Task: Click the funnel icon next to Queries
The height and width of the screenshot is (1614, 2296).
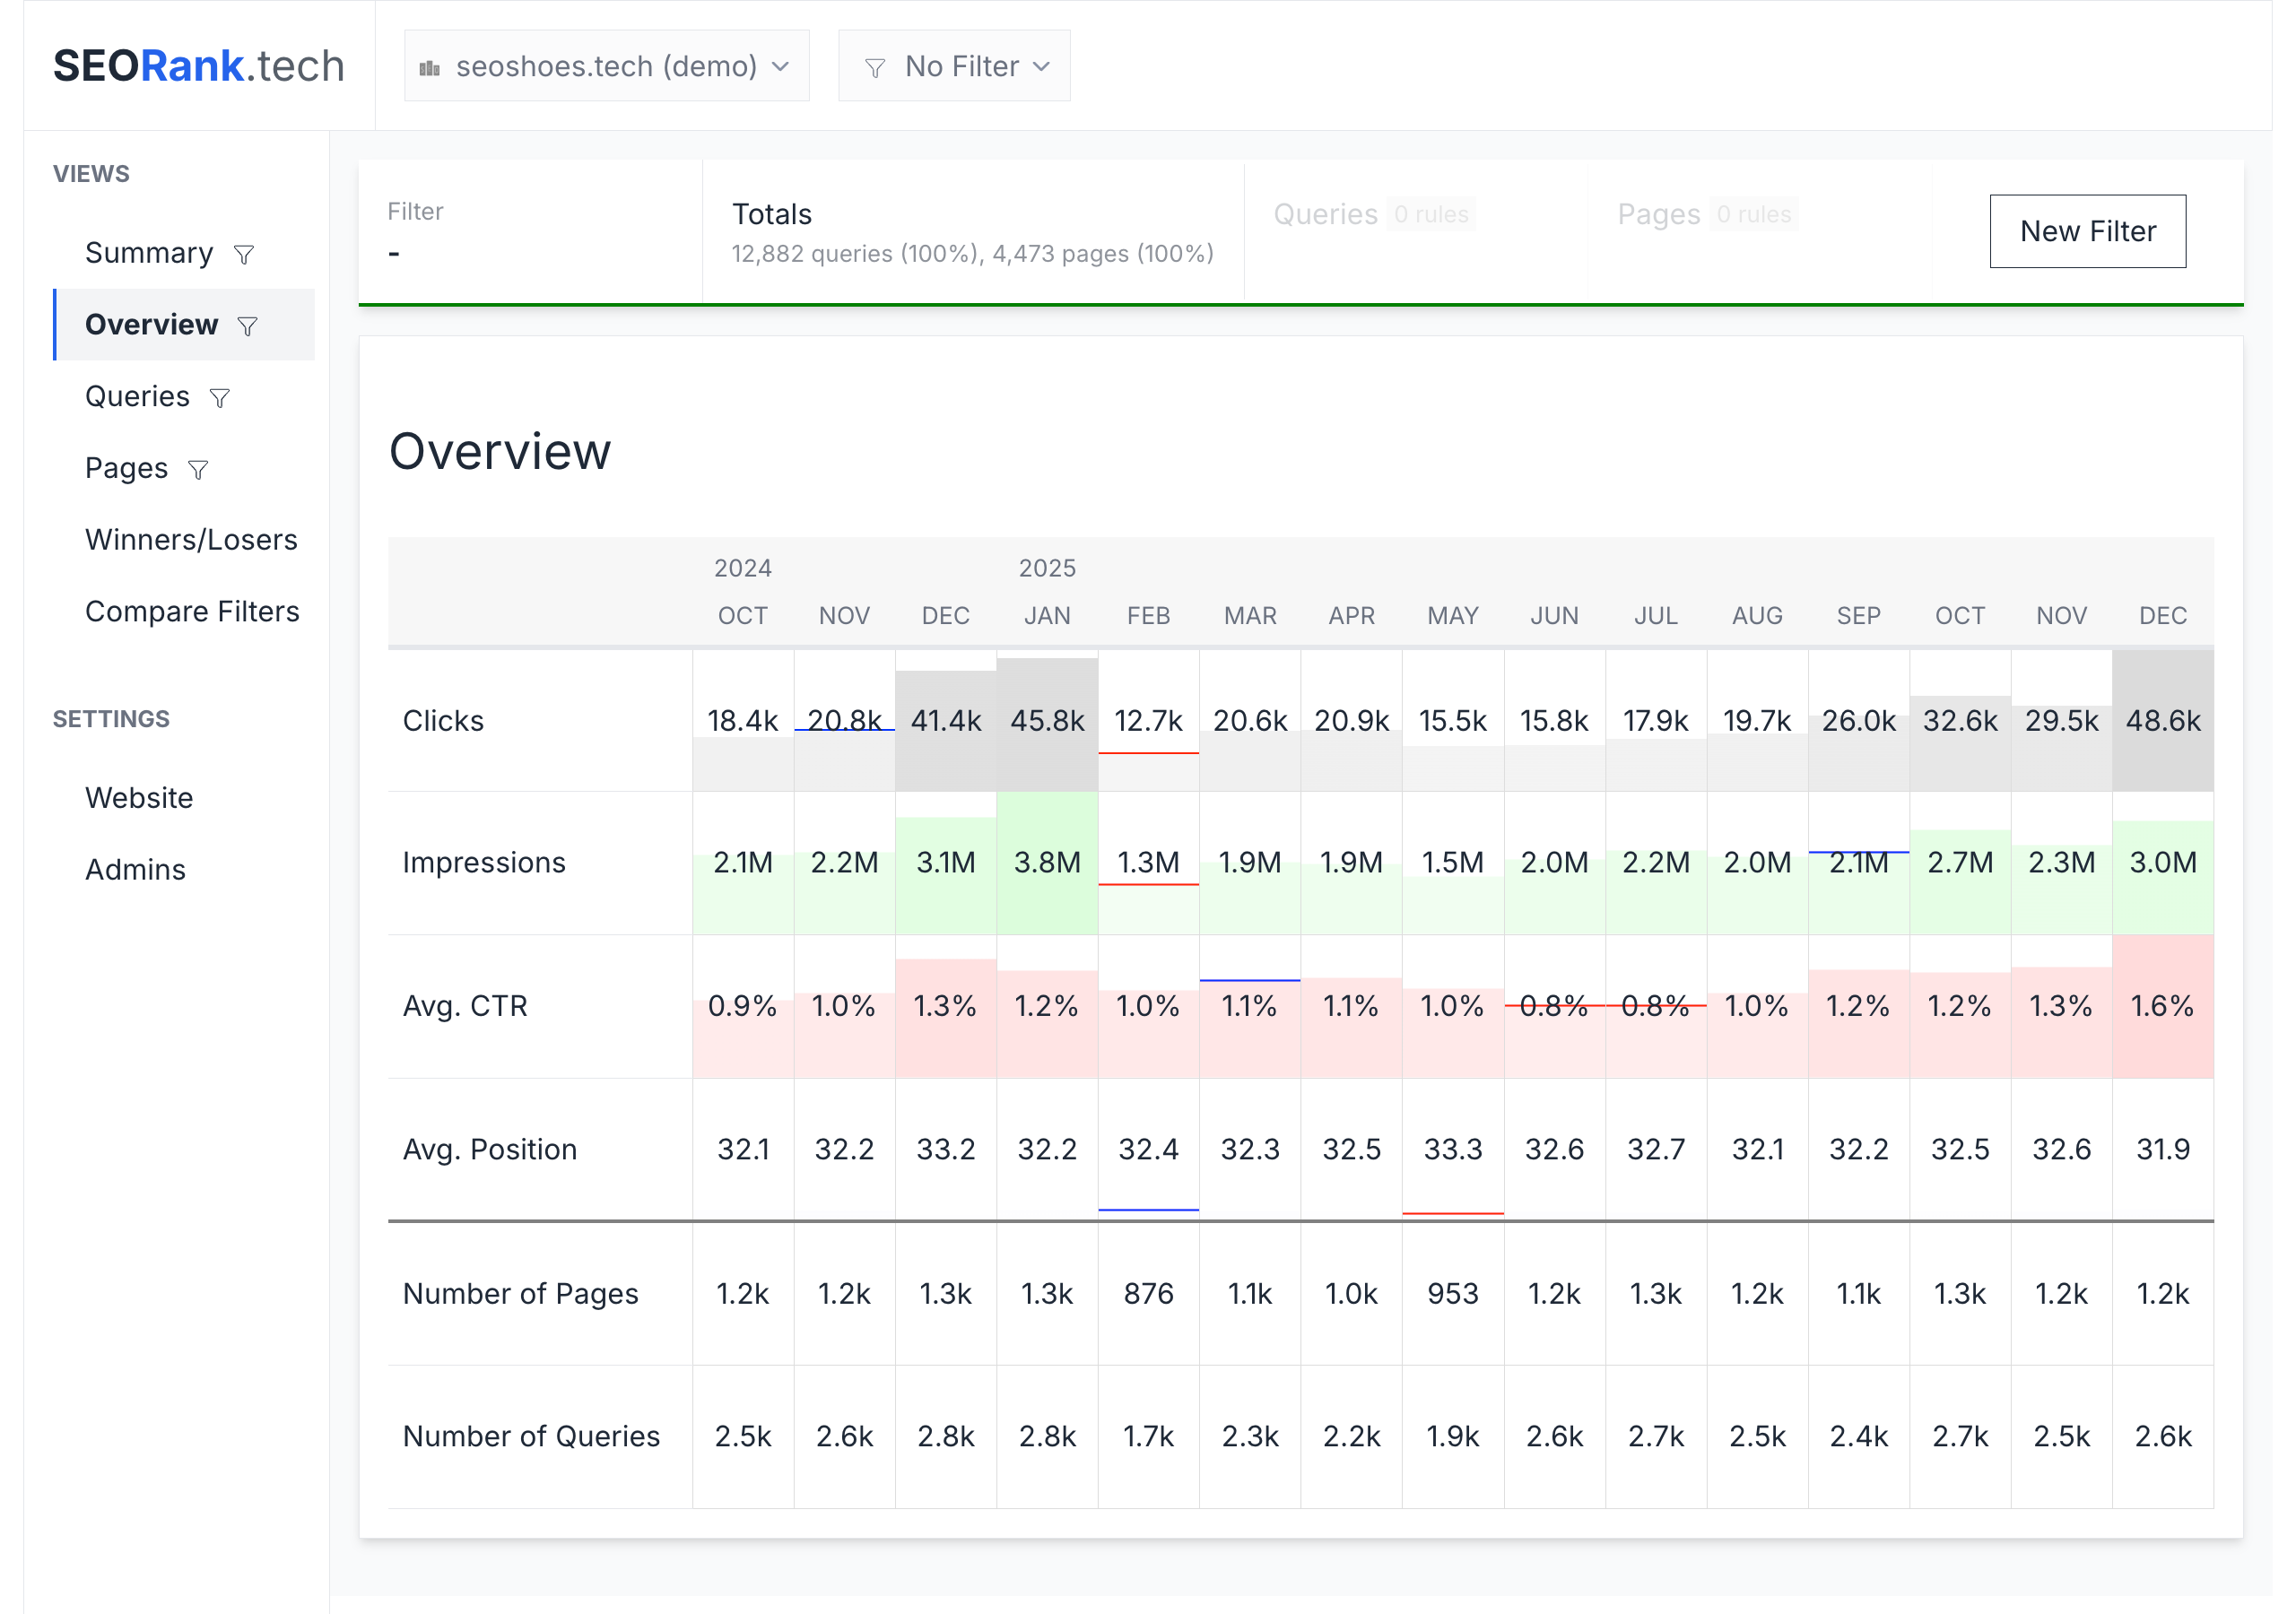Action: click(220, 399)
